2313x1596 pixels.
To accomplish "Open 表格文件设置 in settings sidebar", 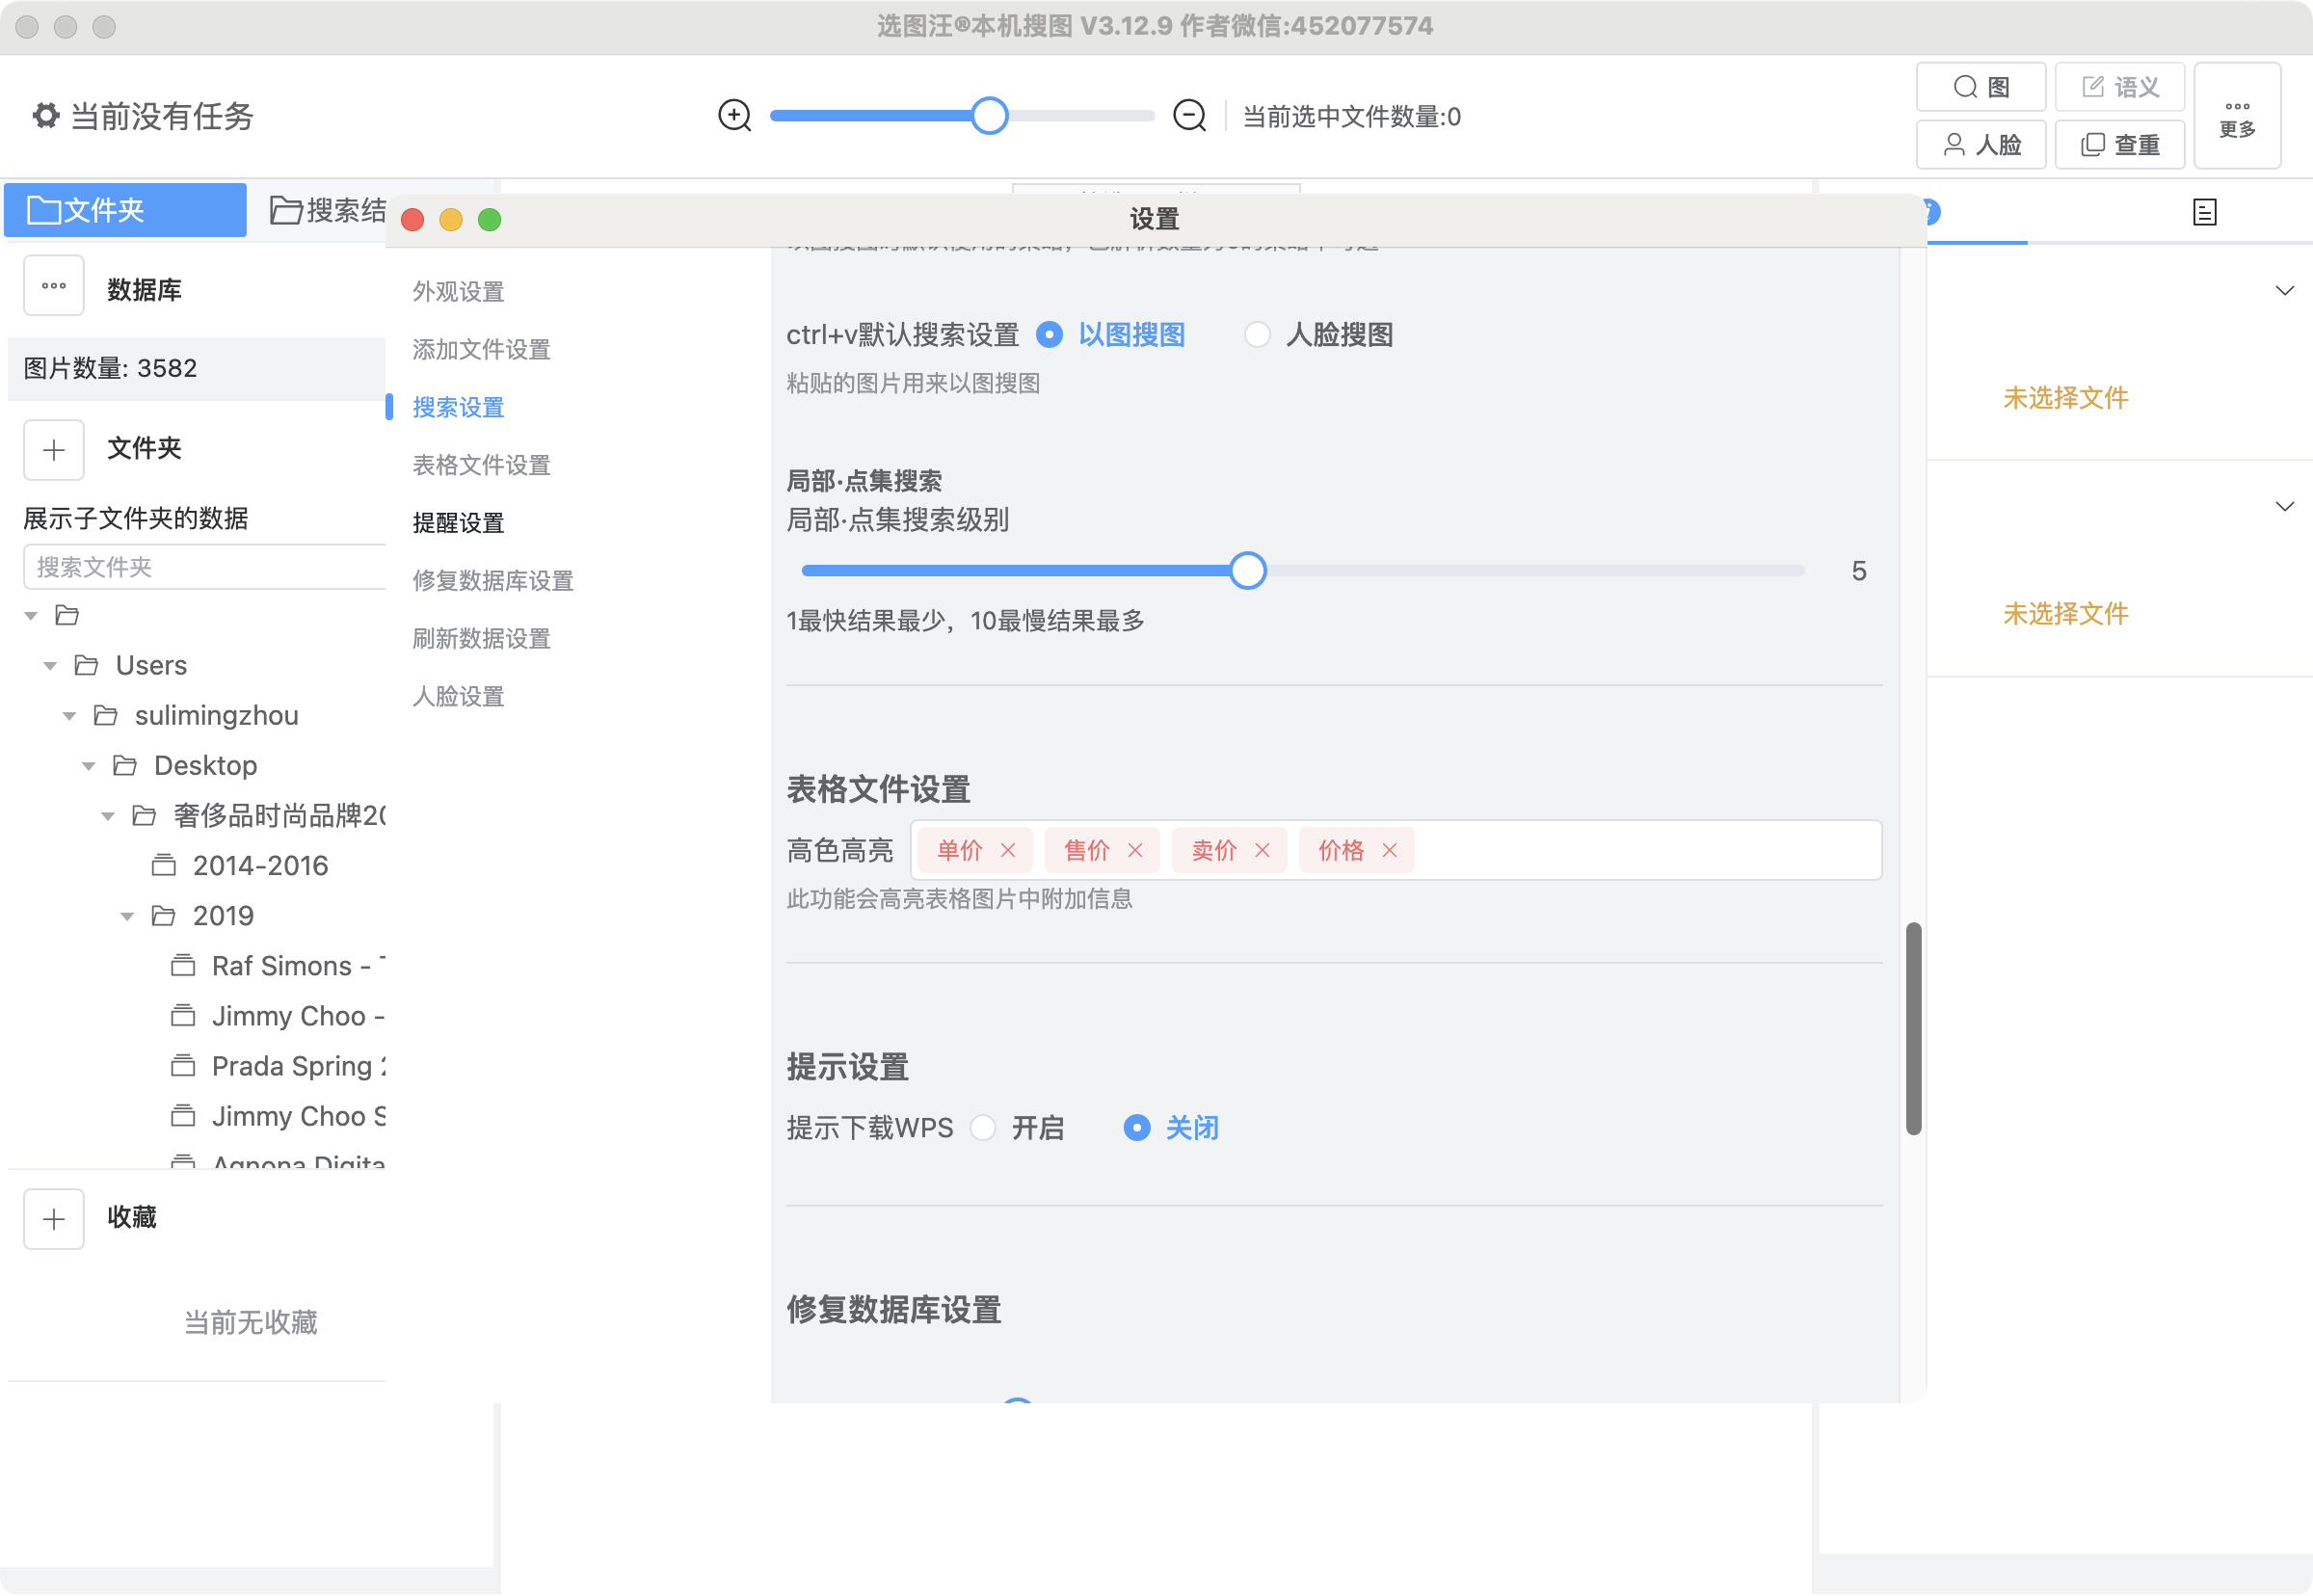I will coord(482,465).
